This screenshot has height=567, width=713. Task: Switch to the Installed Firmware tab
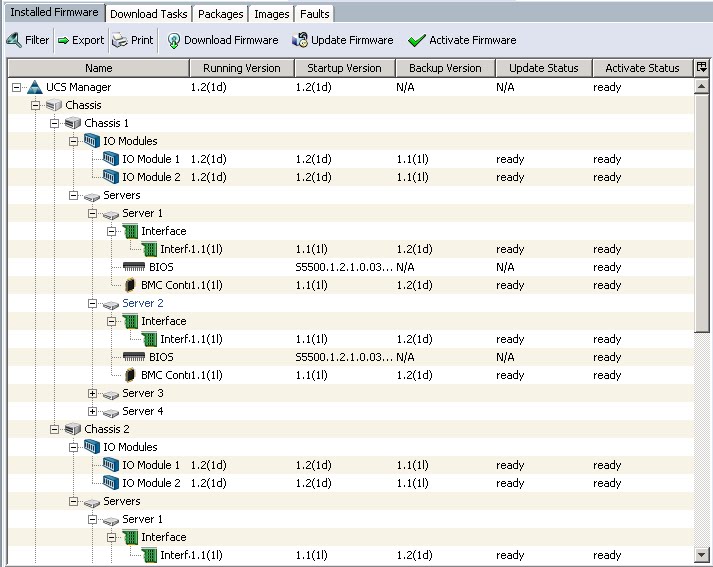55,12
